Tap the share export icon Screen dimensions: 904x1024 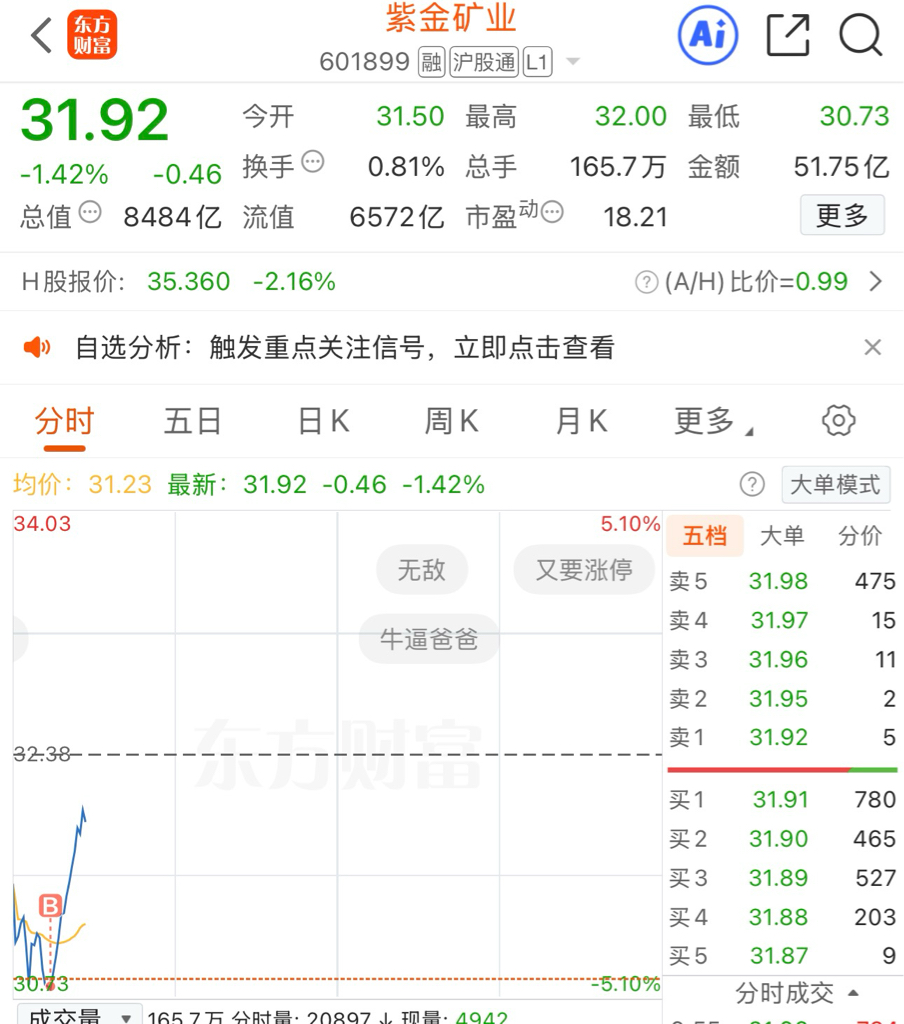pos(788,35)
